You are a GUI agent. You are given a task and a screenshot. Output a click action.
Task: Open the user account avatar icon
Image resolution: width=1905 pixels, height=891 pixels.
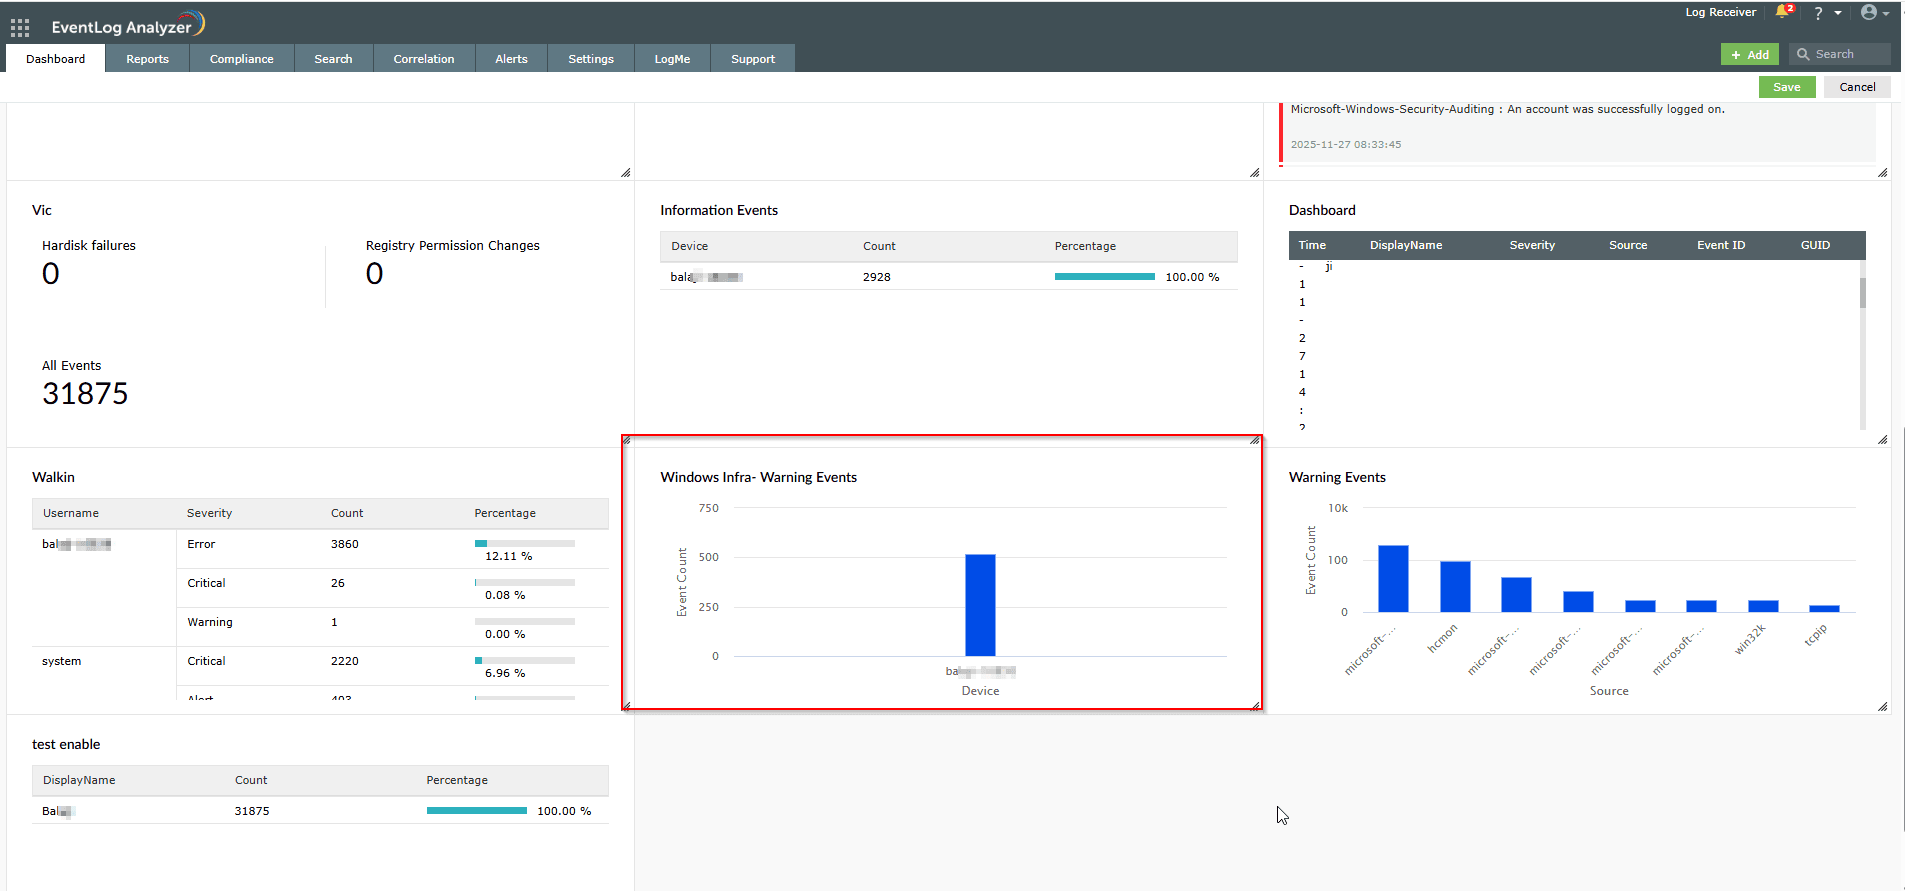1868,13
